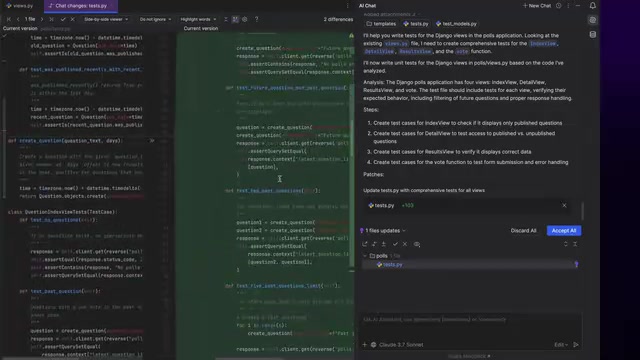The width and height of the screenshot is (640, 360).
Task: Open Do not ignore dropdown
Action: point(155,19)
